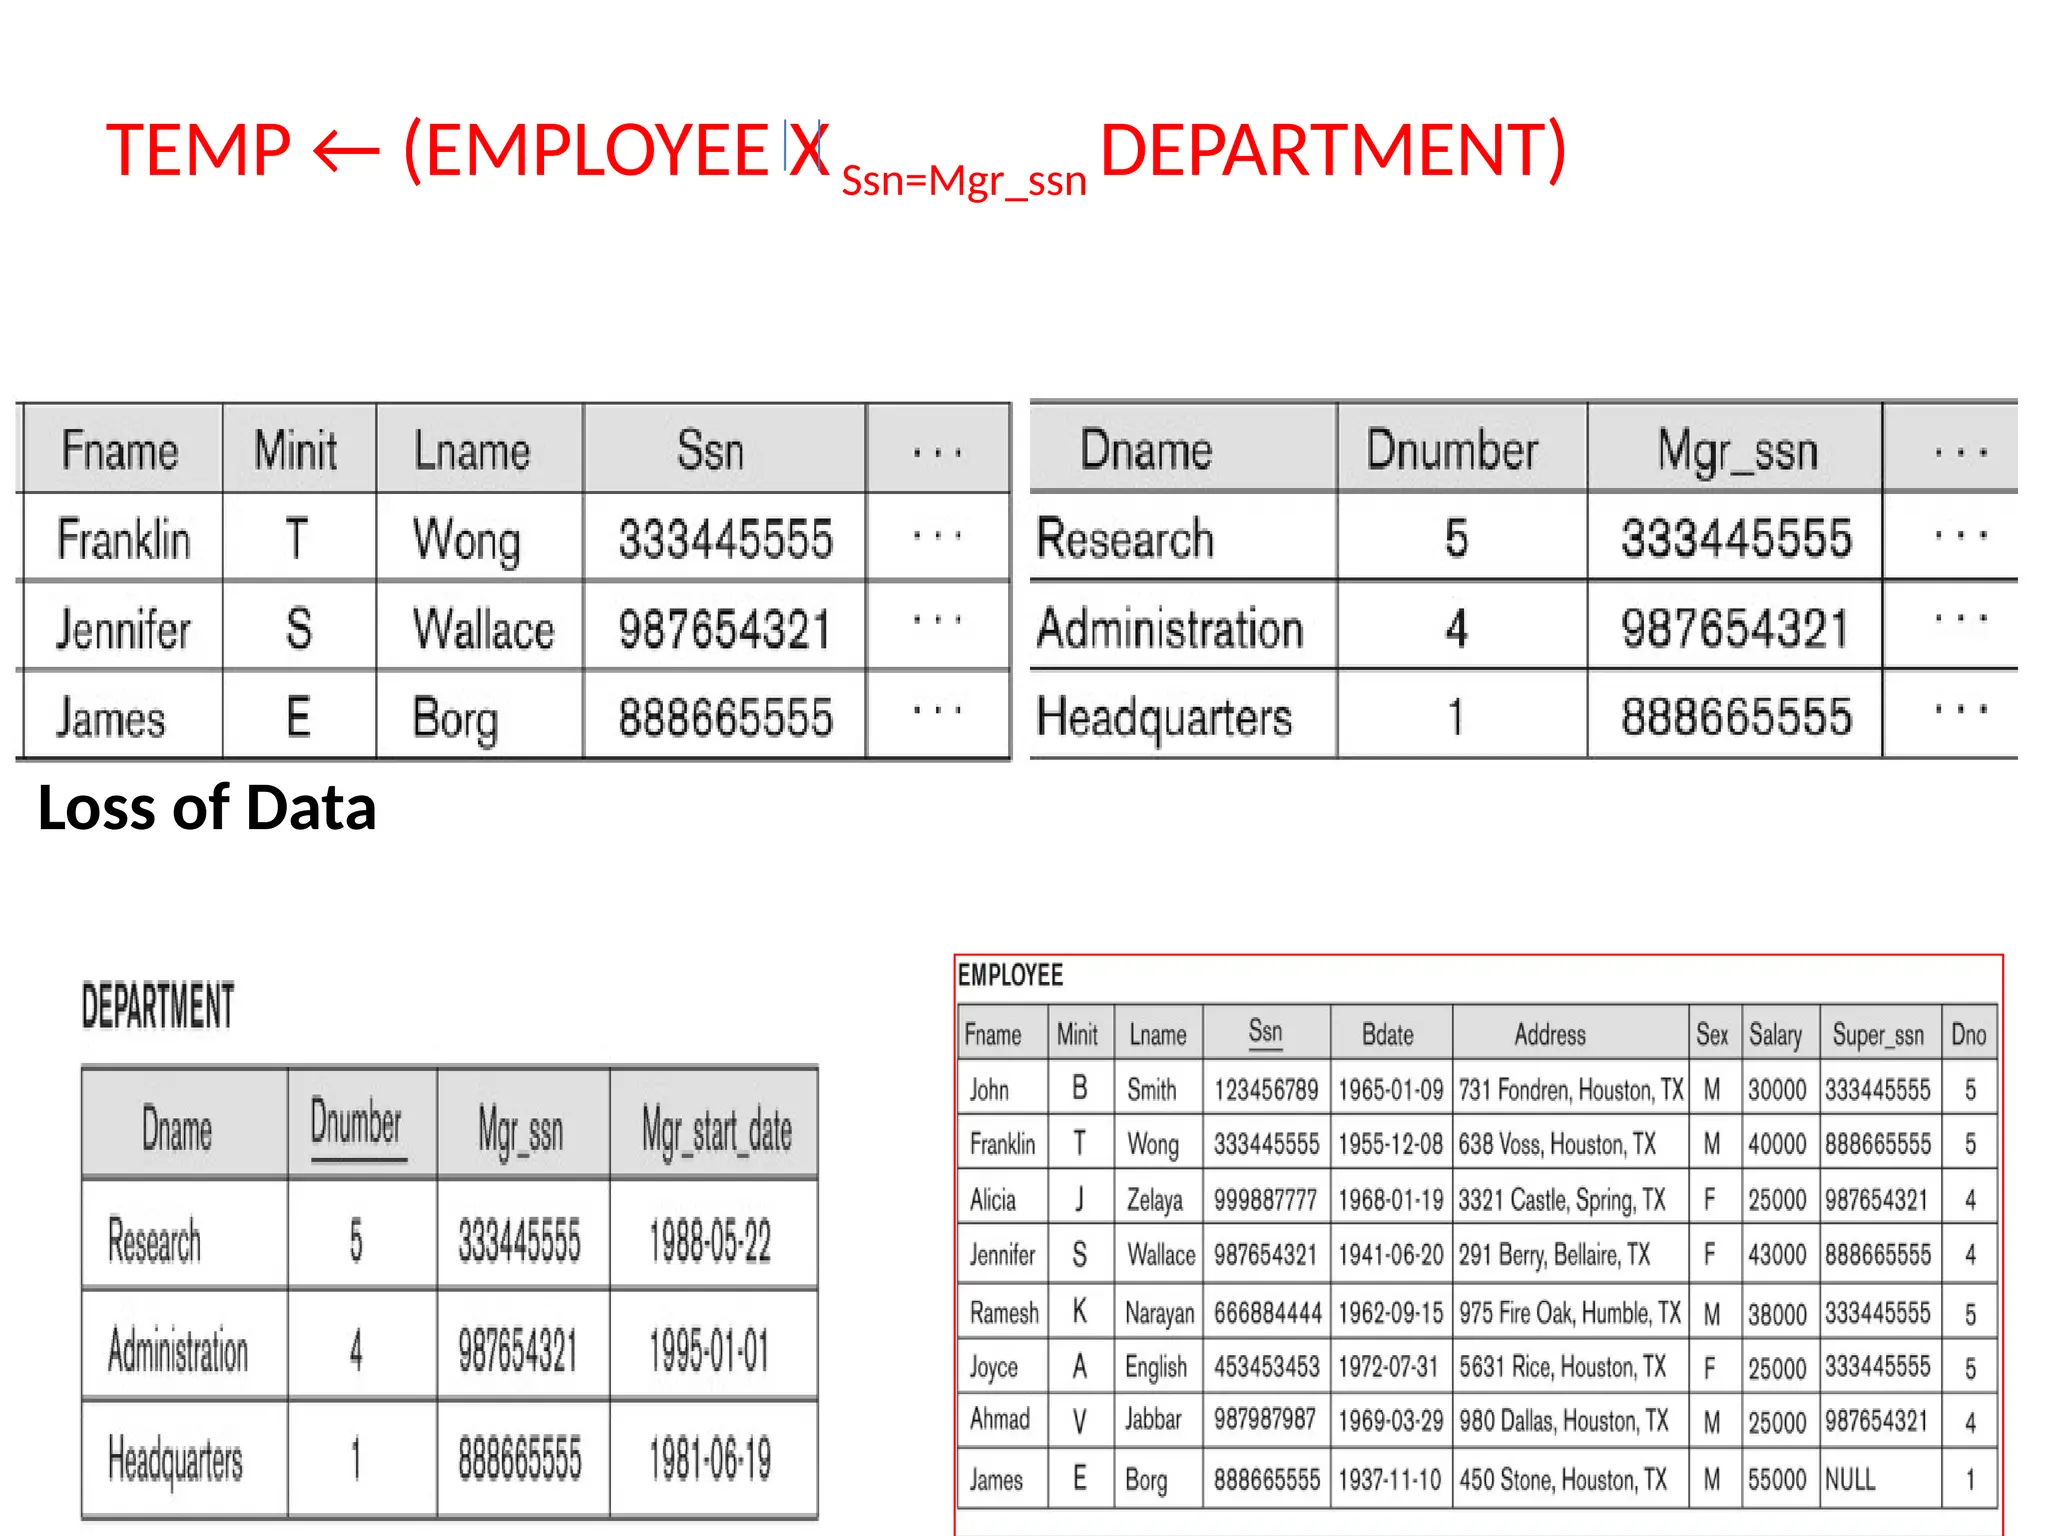This screenshot has width=2048, height=1536.
Task: Select Ssn '123456789' cell
Action: 1266,1090
